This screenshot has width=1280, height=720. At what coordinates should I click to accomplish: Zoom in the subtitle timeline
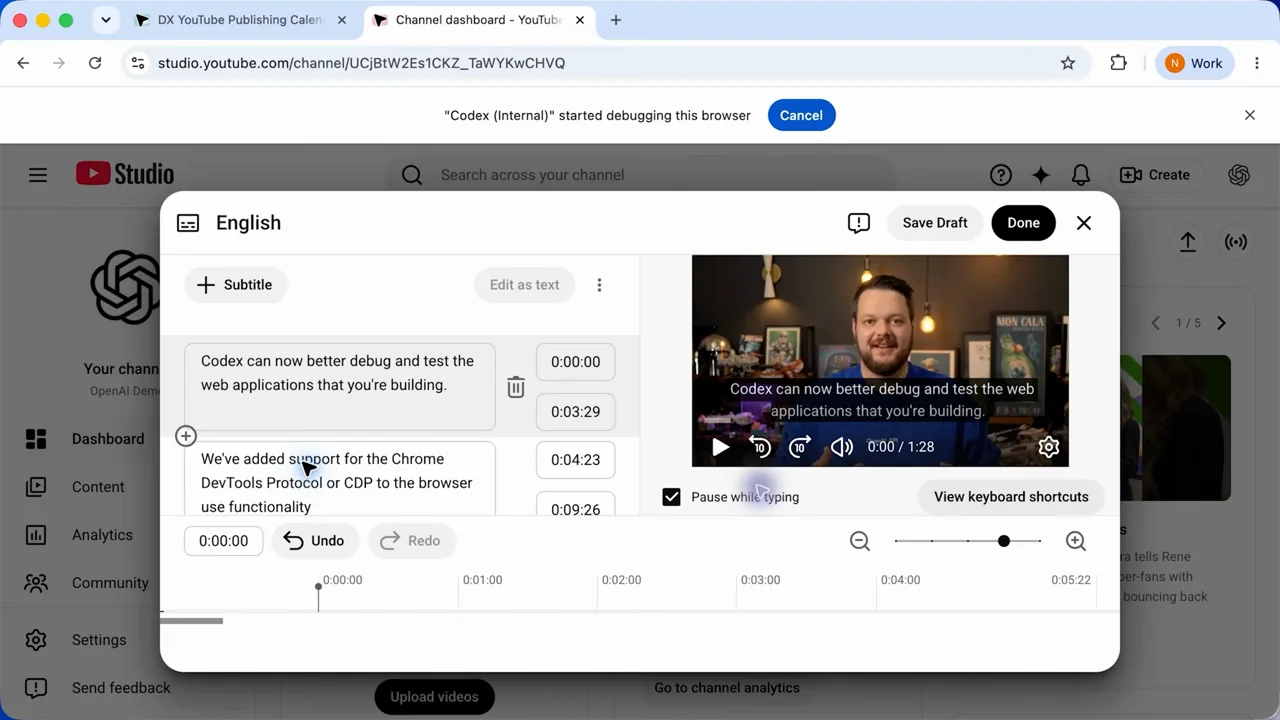coord(1076,541)
